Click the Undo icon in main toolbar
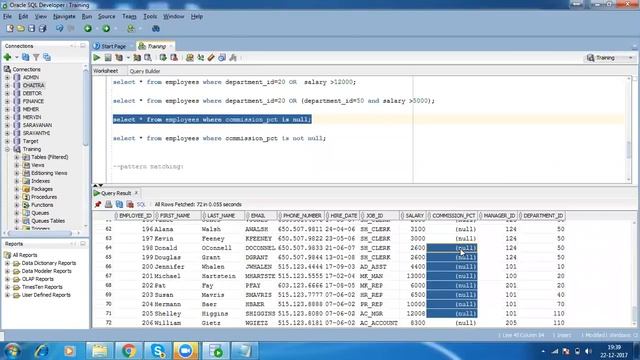Viewport: 640px width, 360px height. coord(60,29)
